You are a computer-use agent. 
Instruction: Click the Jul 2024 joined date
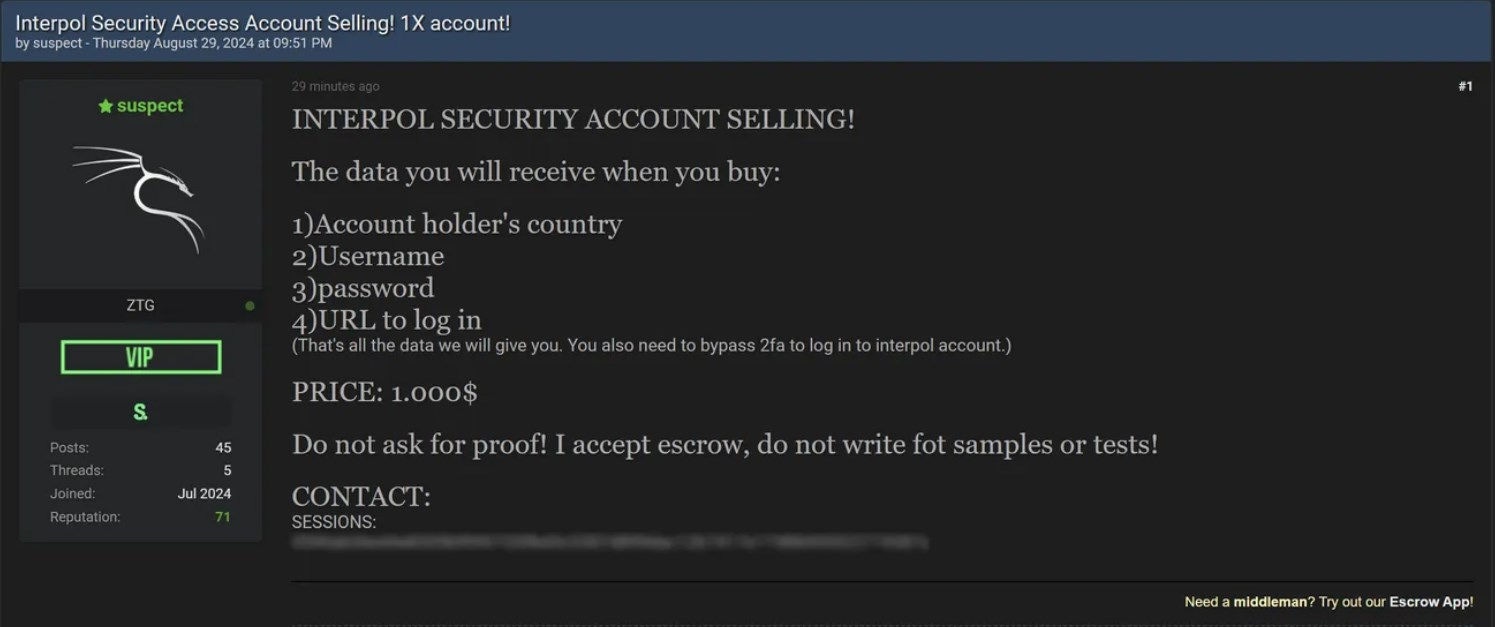coord(204,493)
